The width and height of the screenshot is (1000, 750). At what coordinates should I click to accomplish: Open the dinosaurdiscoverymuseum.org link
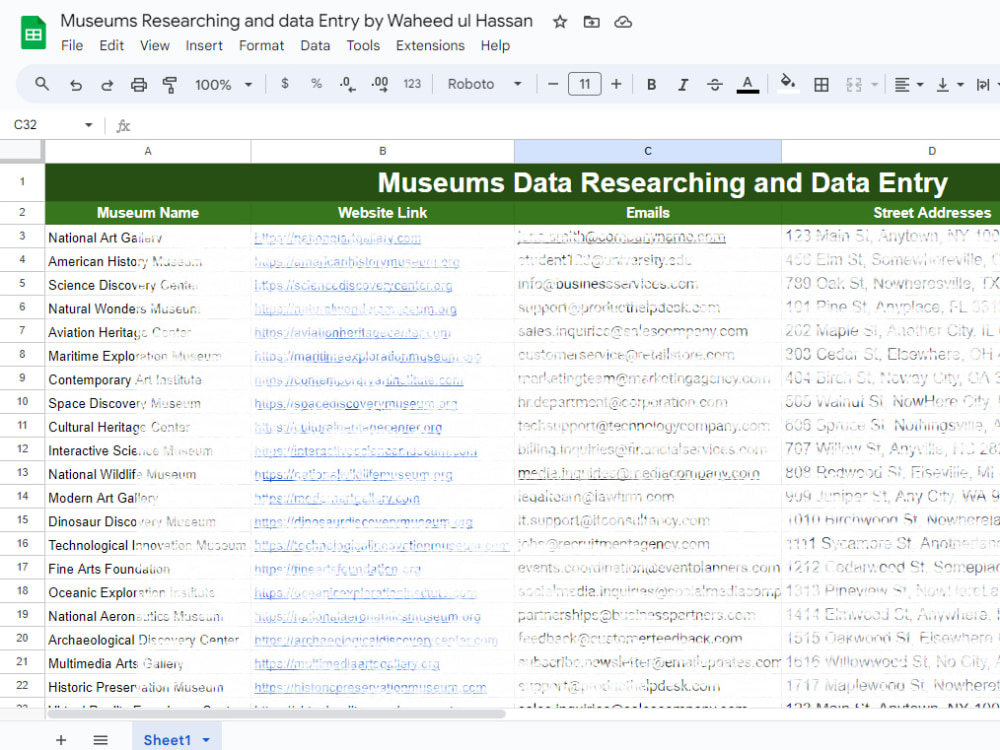[x=363, y=522]
